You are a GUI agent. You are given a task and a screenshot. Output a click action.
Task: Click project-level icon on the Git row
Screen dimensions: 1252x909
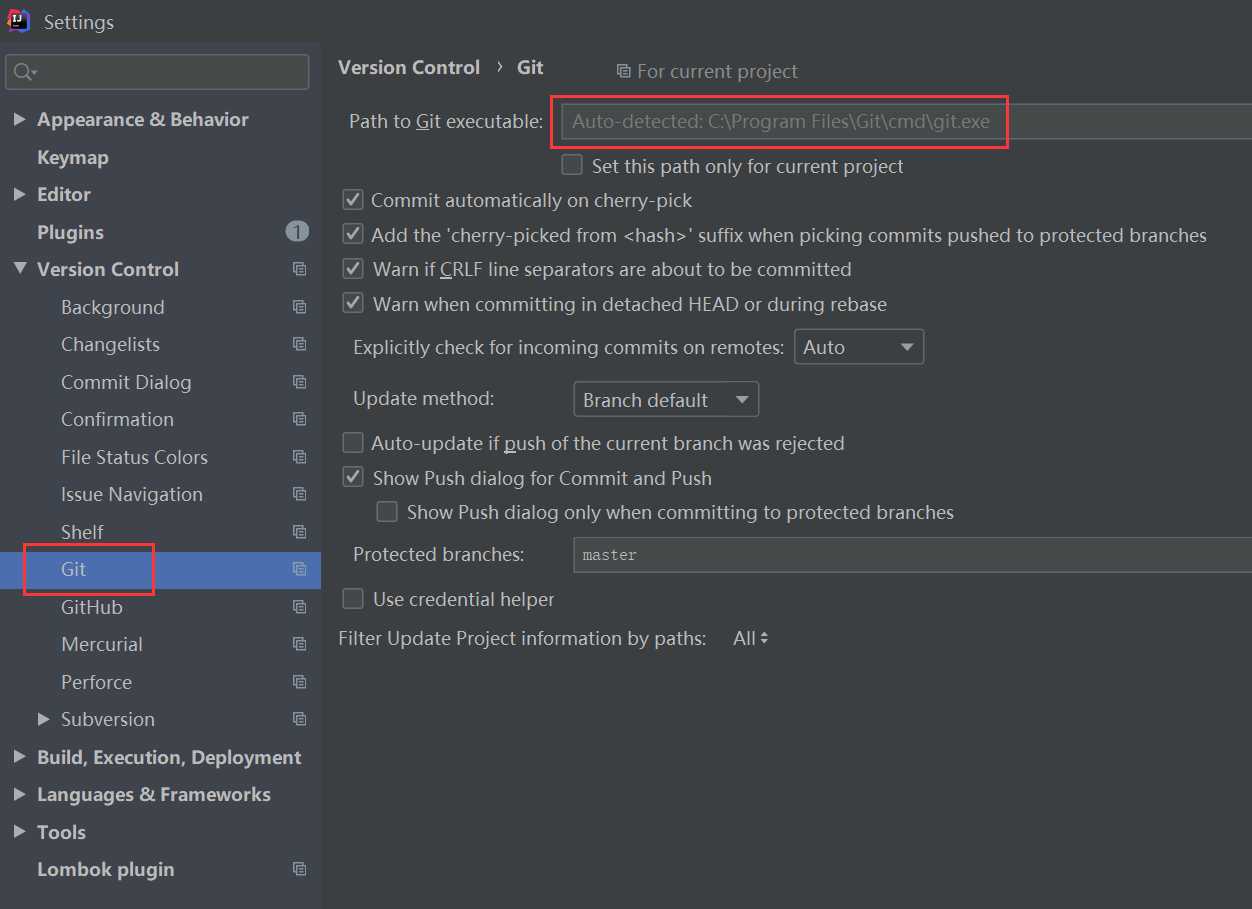(x=299, y=569)
